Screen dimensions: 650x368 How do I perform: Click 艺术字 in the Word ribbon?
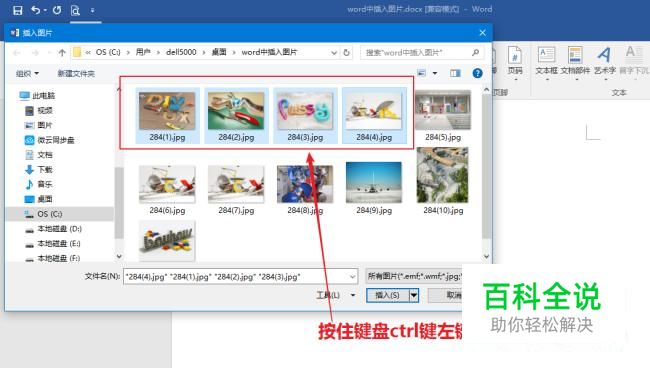pyautogui.click(x=605, y=61)
